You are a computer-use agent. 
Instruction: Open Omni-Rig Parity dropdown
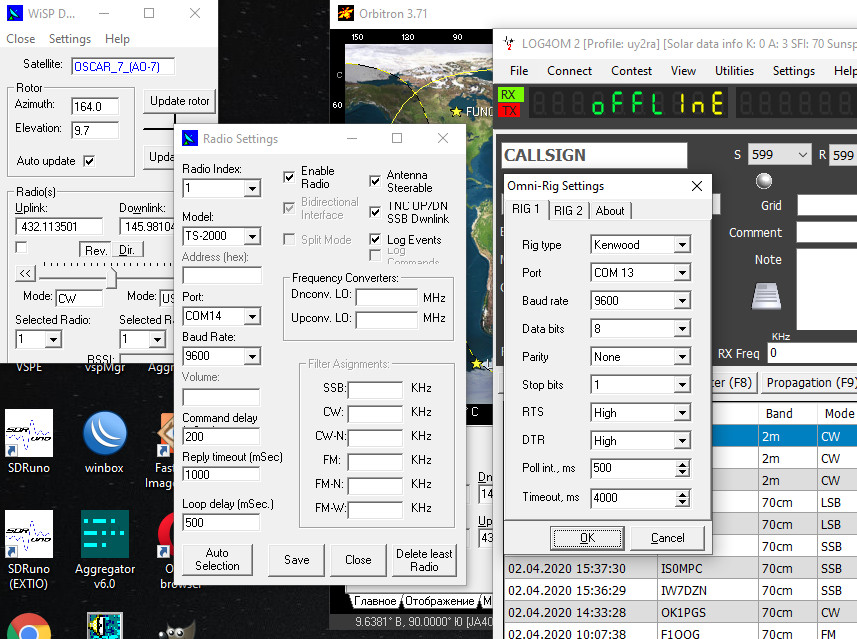[x=682, y=357]
